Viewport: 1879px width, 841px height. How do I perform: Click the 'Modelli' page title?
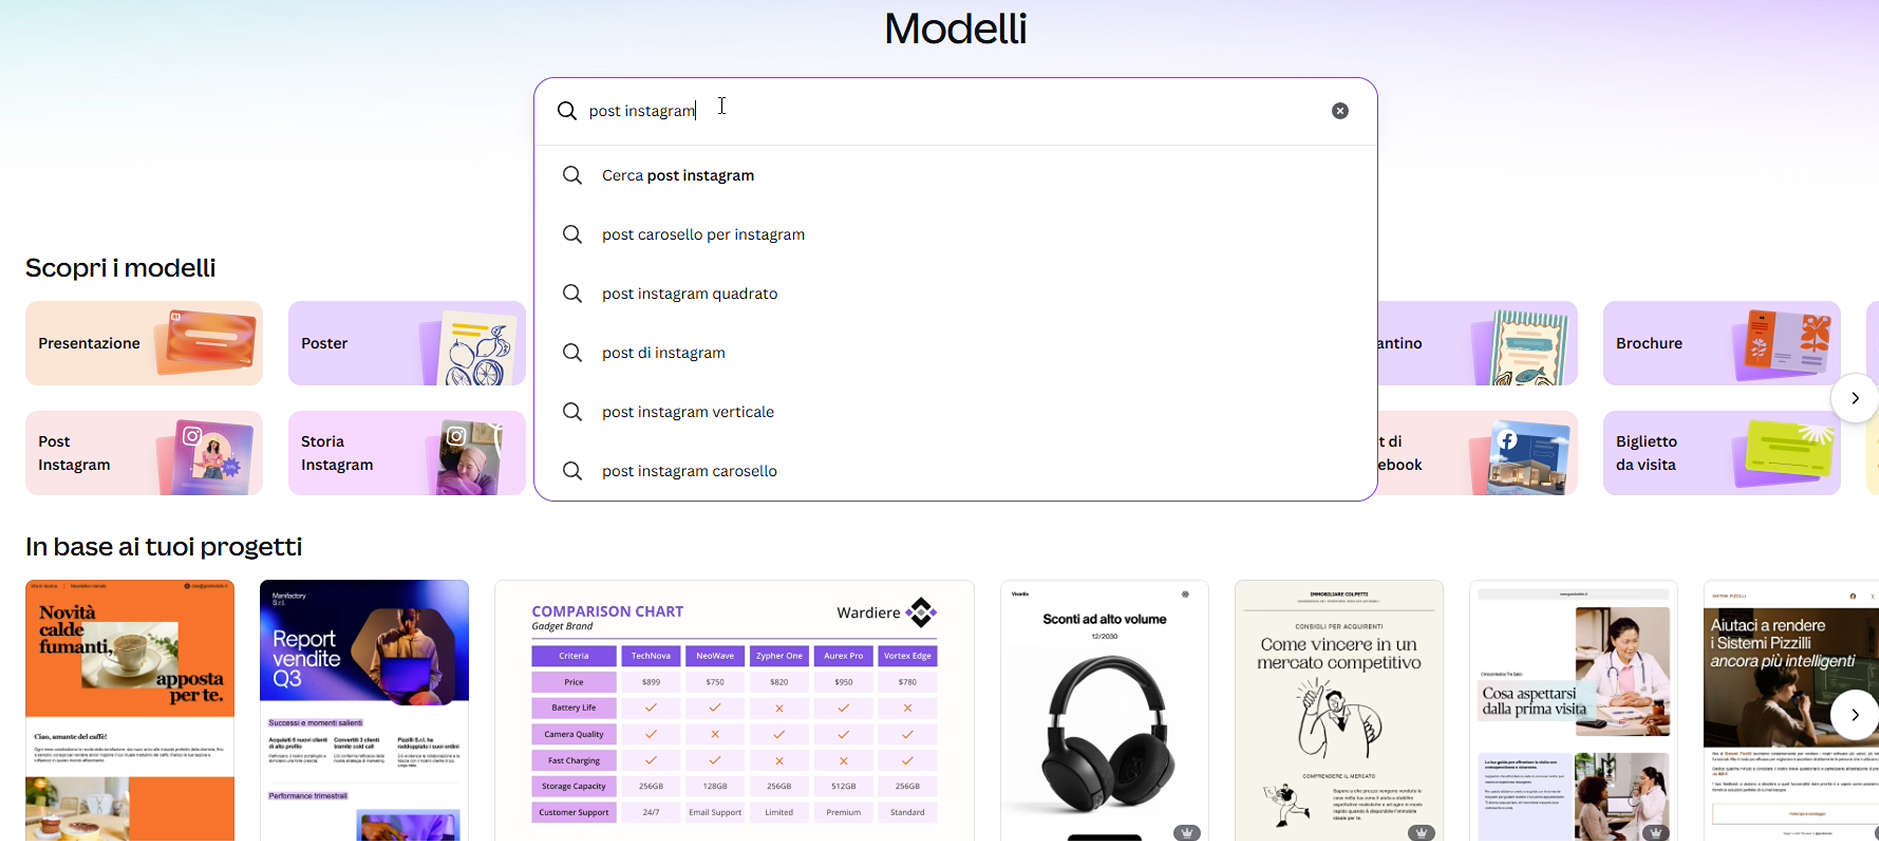point(955,28)
